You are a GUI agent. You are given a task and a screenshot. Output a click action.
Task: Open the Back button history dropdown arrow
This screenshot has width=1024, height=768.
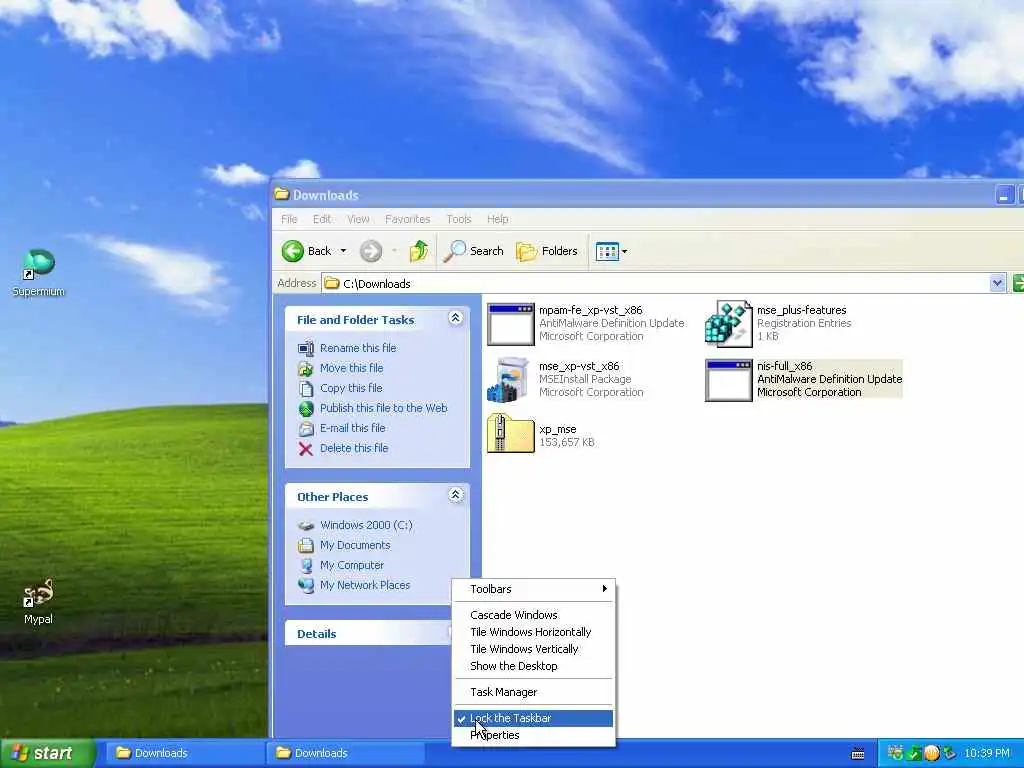tap(344, 251)
